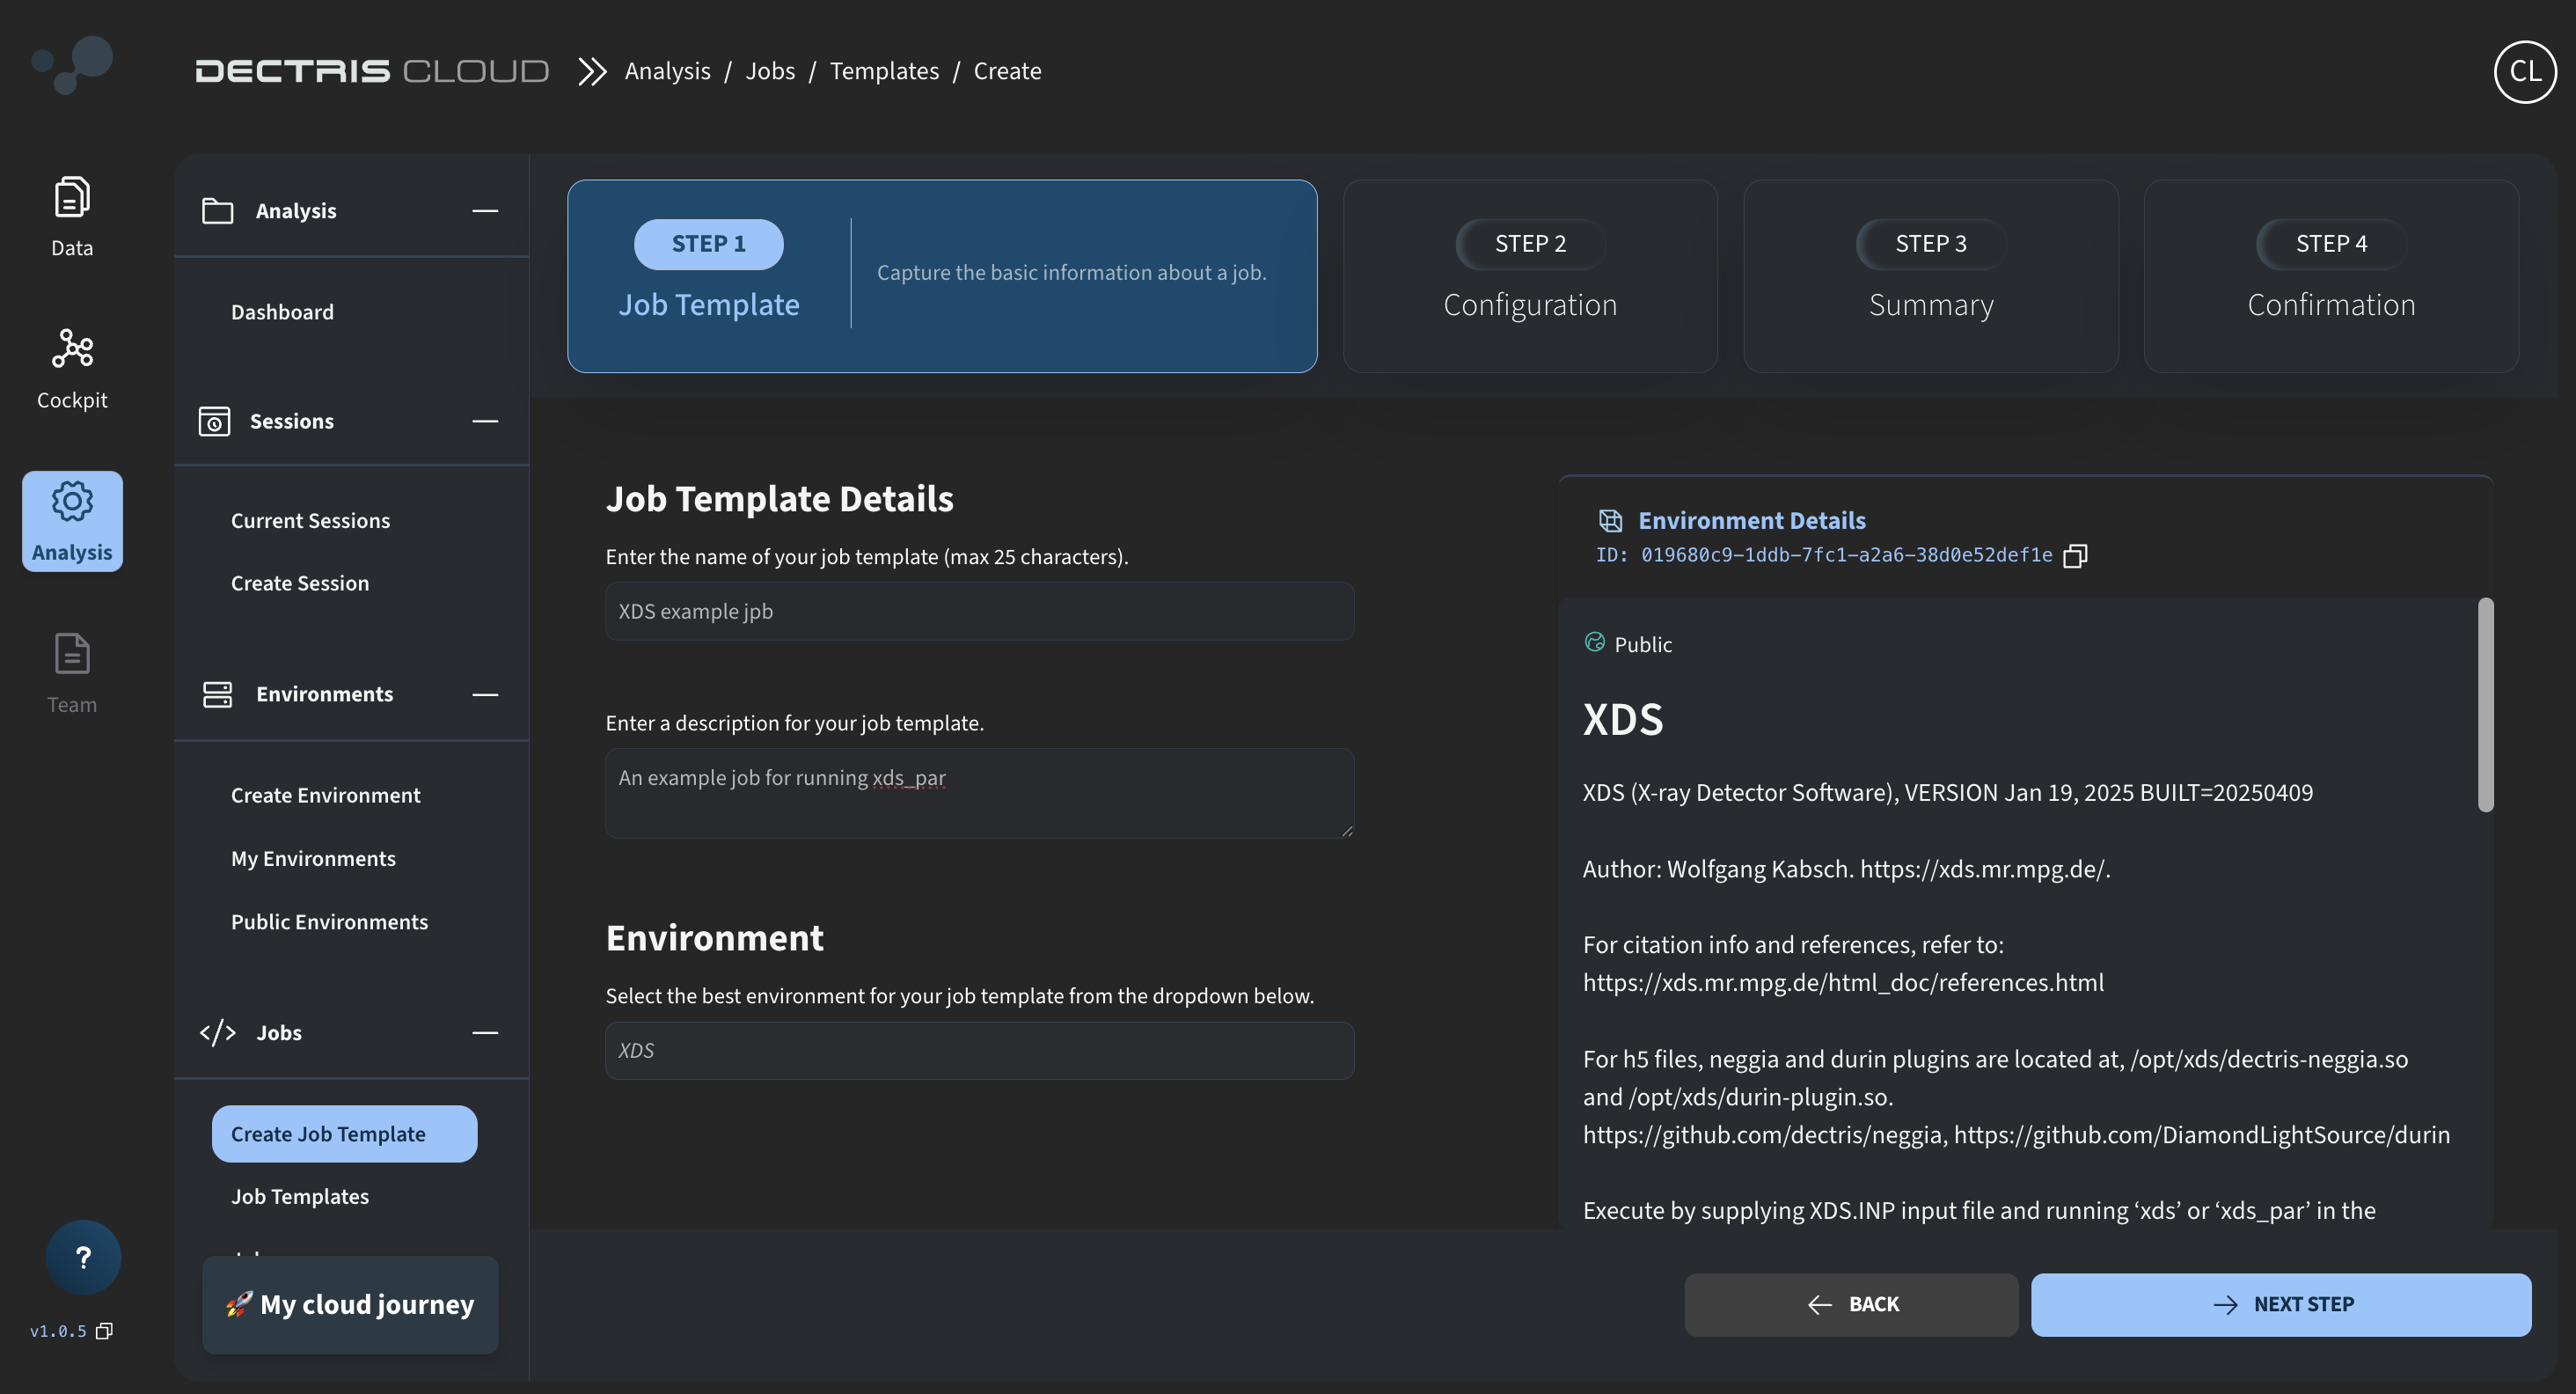Click the environment ID text 019680c9-1ddb-7fc1

click(x=1846, y=555)
